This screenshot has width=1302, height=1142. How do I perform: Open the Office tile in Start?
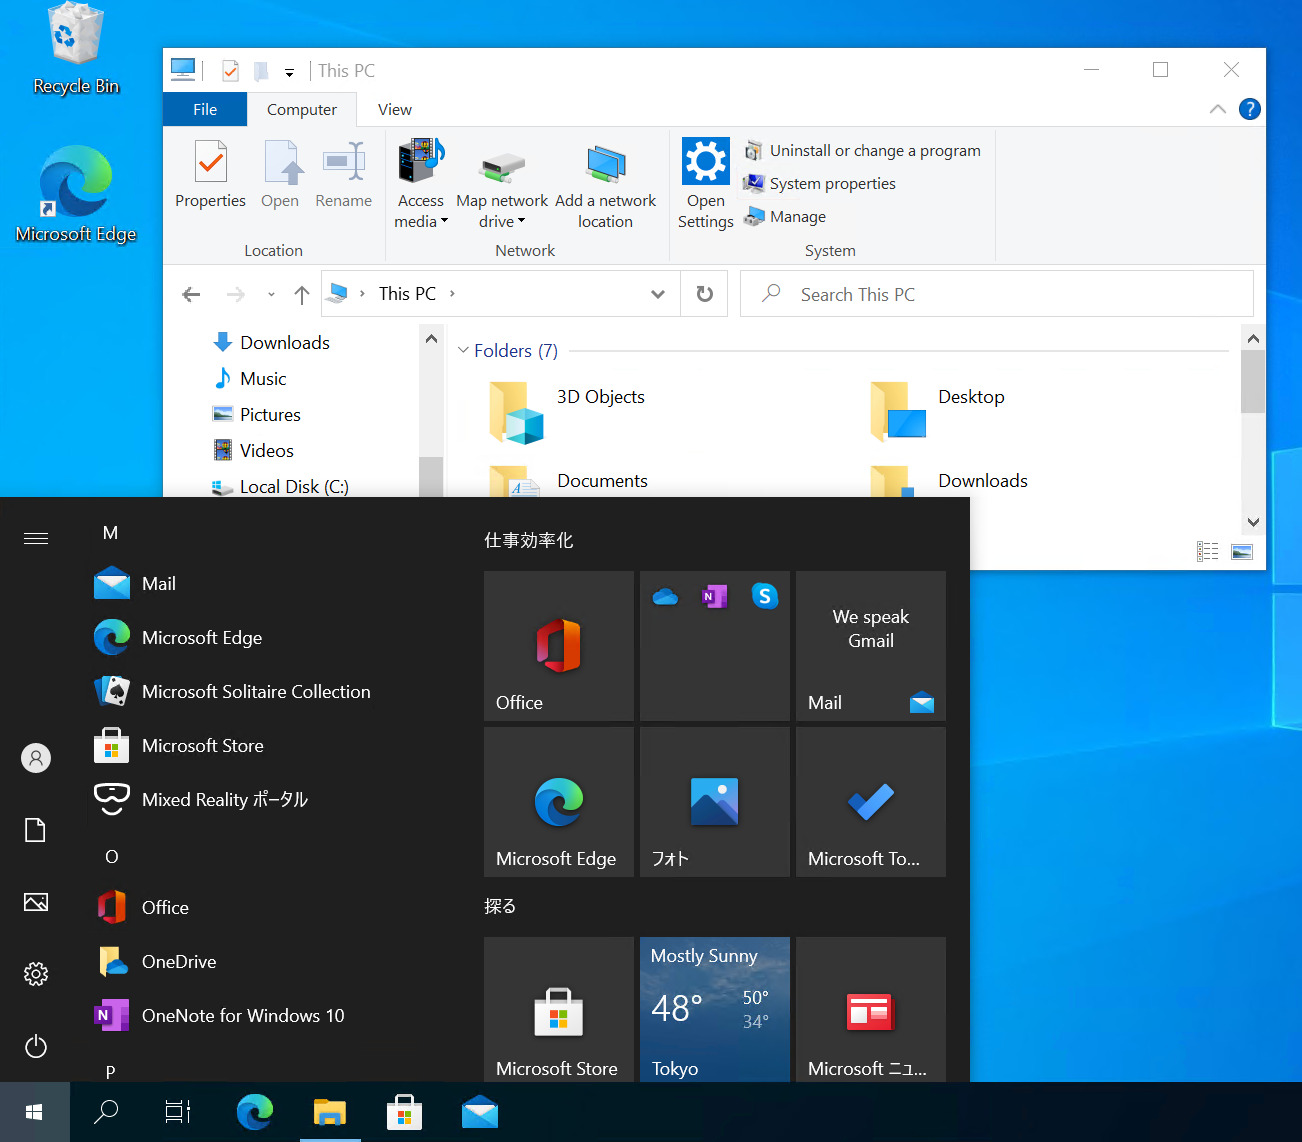click(559, 646)
